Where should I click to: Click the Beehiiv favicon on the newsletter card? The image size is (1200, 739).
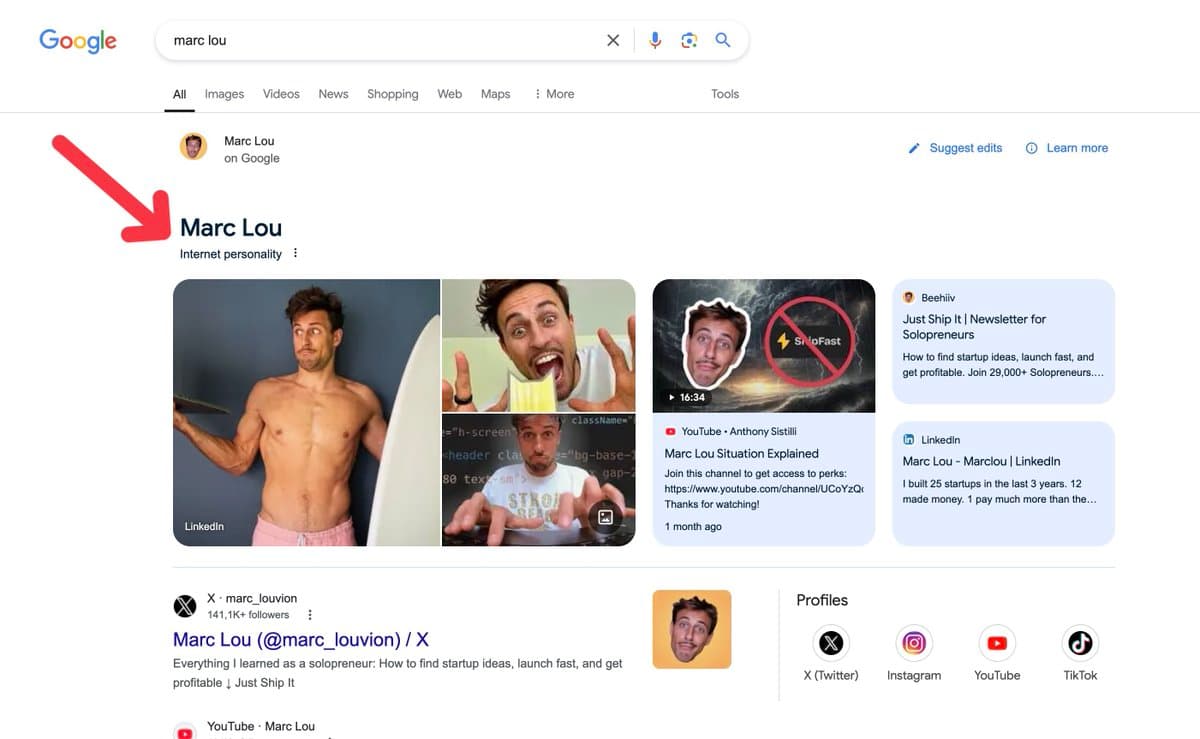click(909, 298)
